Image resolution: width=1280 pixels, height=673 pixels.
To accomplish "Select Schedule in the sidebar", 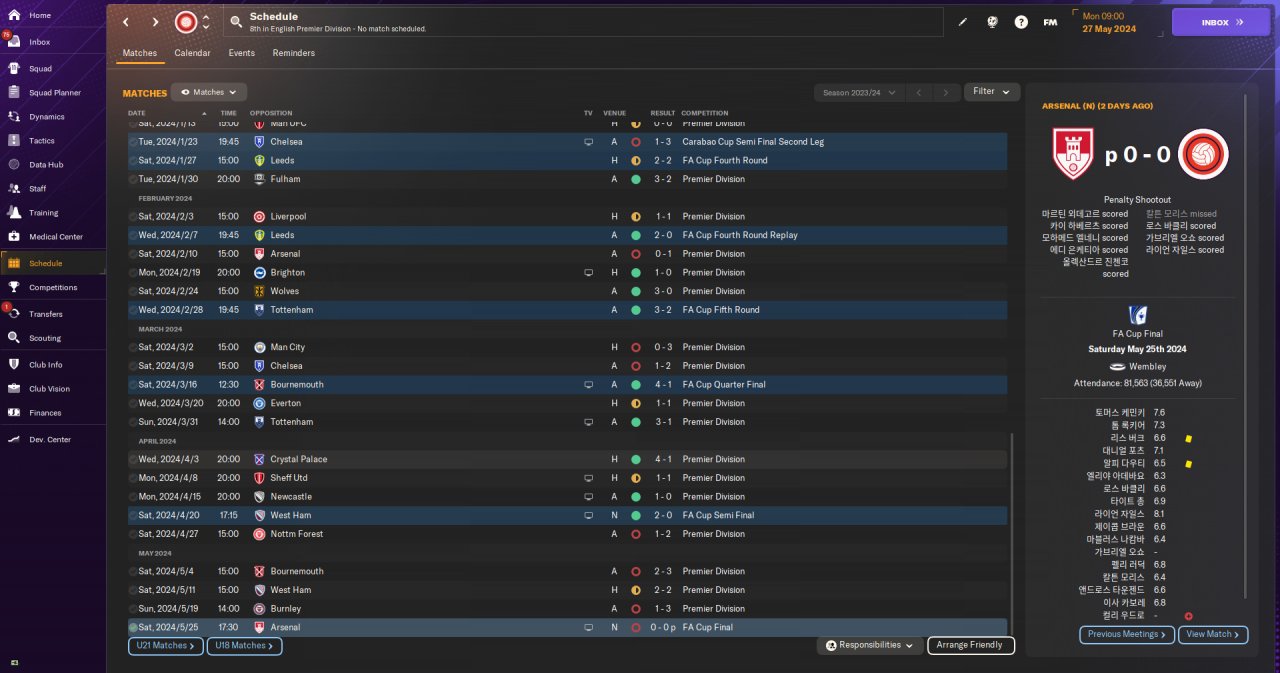I will pos(53,263).
